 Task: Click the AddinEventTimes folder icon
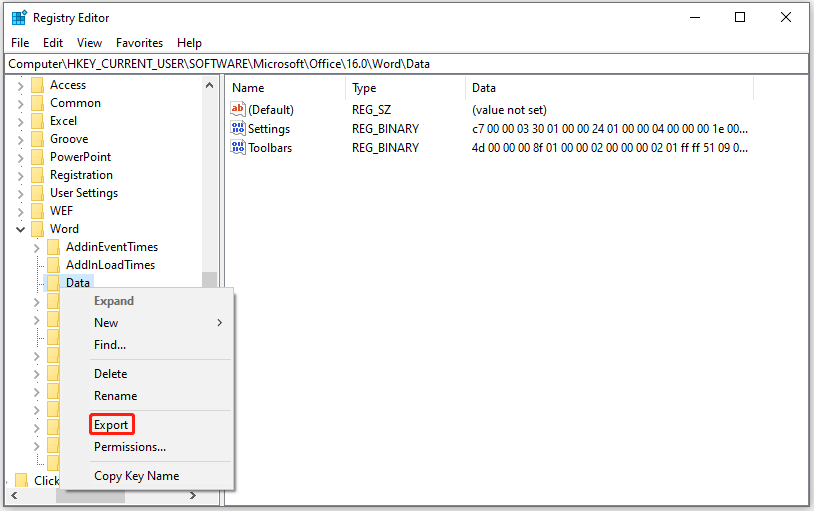(54, 247)
